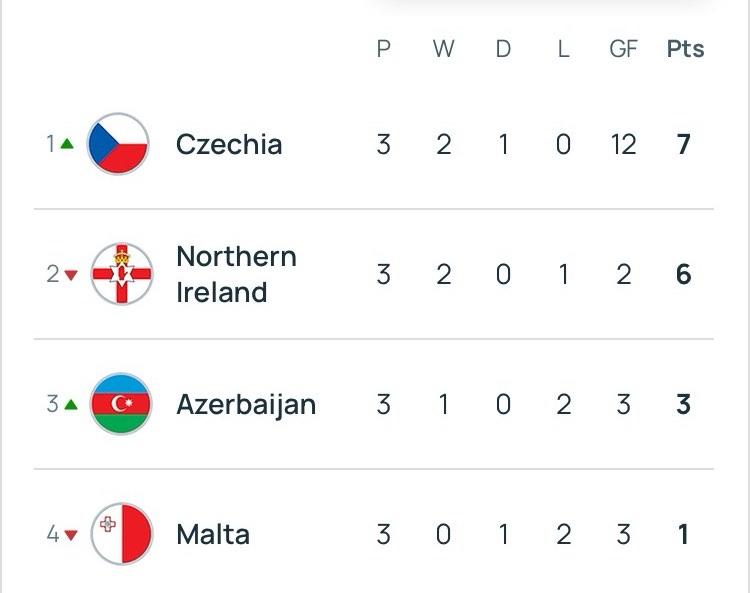Click the Malta flag icon
This screenshot has height=593, width=750.
[x=121, y=534]
